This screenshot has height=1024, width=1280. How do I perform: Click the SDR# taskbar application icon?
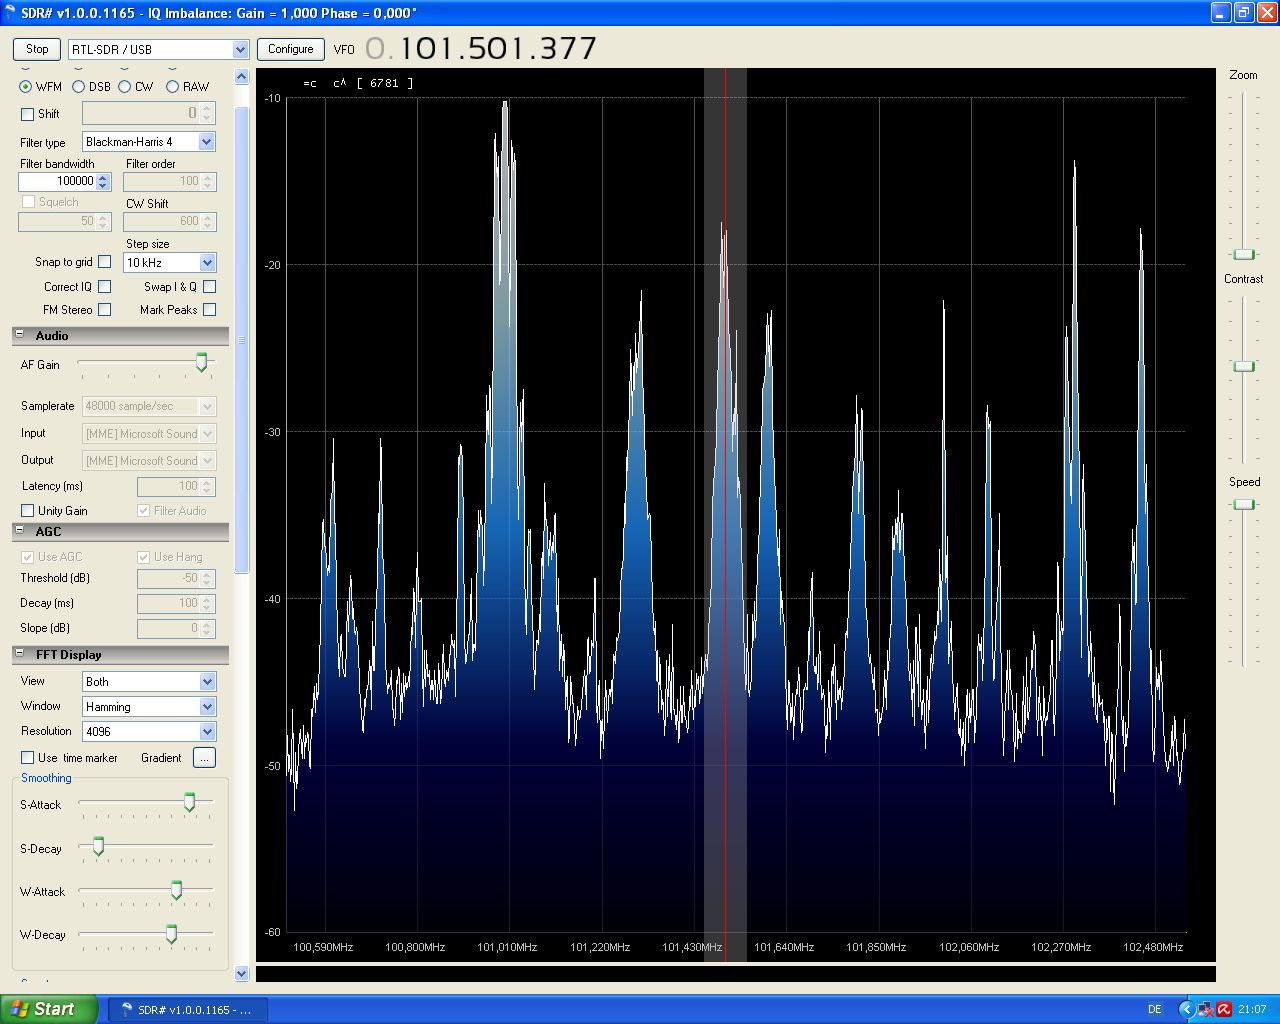(127, 1010)
